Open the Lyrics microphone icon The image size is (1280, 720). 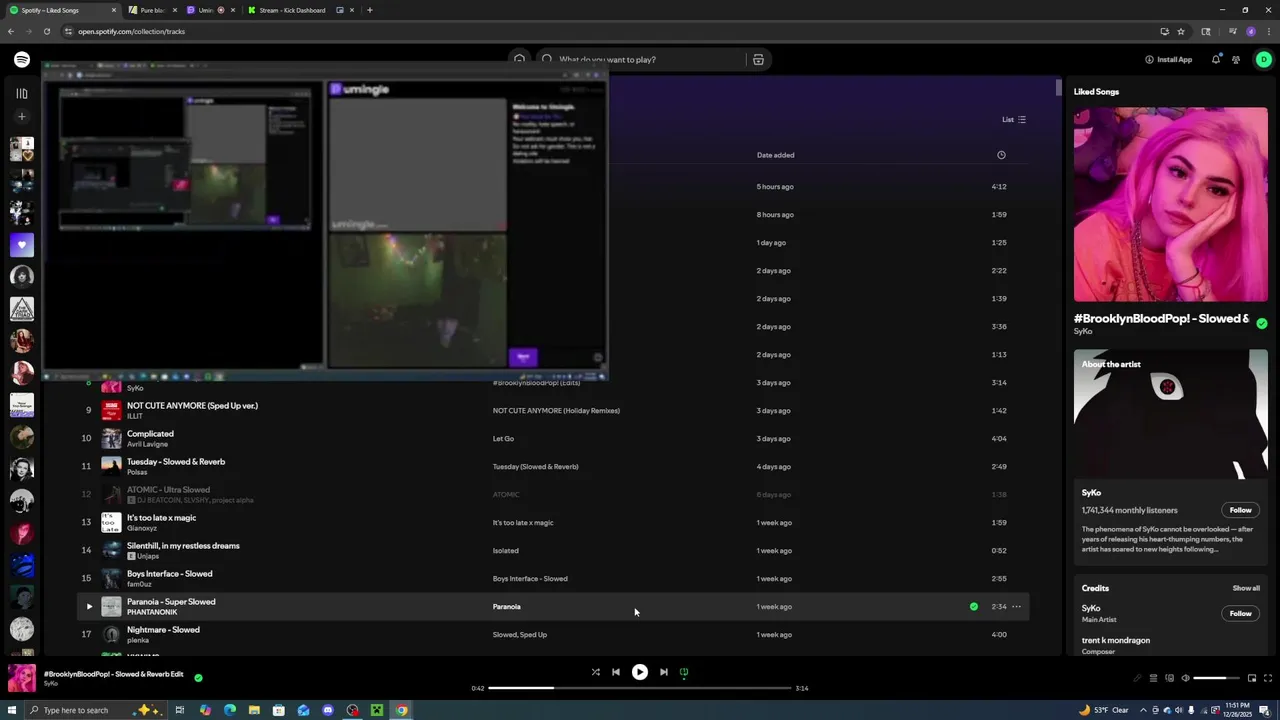(x=1136, y=678)
